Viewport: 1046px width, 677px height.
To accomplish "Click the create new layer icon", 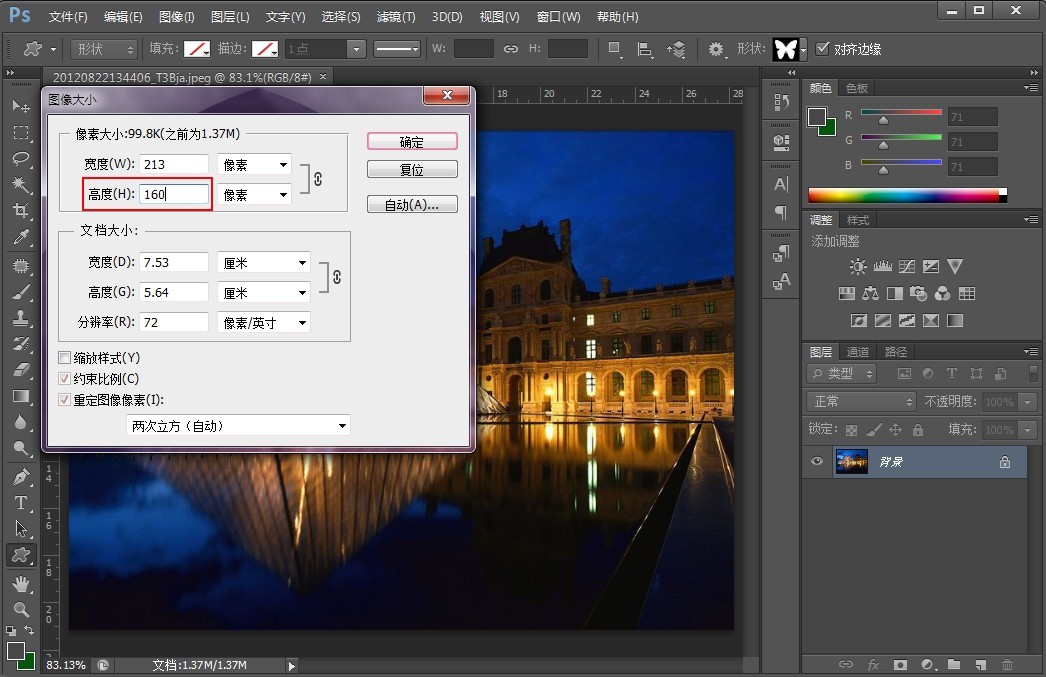I will click(x=980, y=664).
